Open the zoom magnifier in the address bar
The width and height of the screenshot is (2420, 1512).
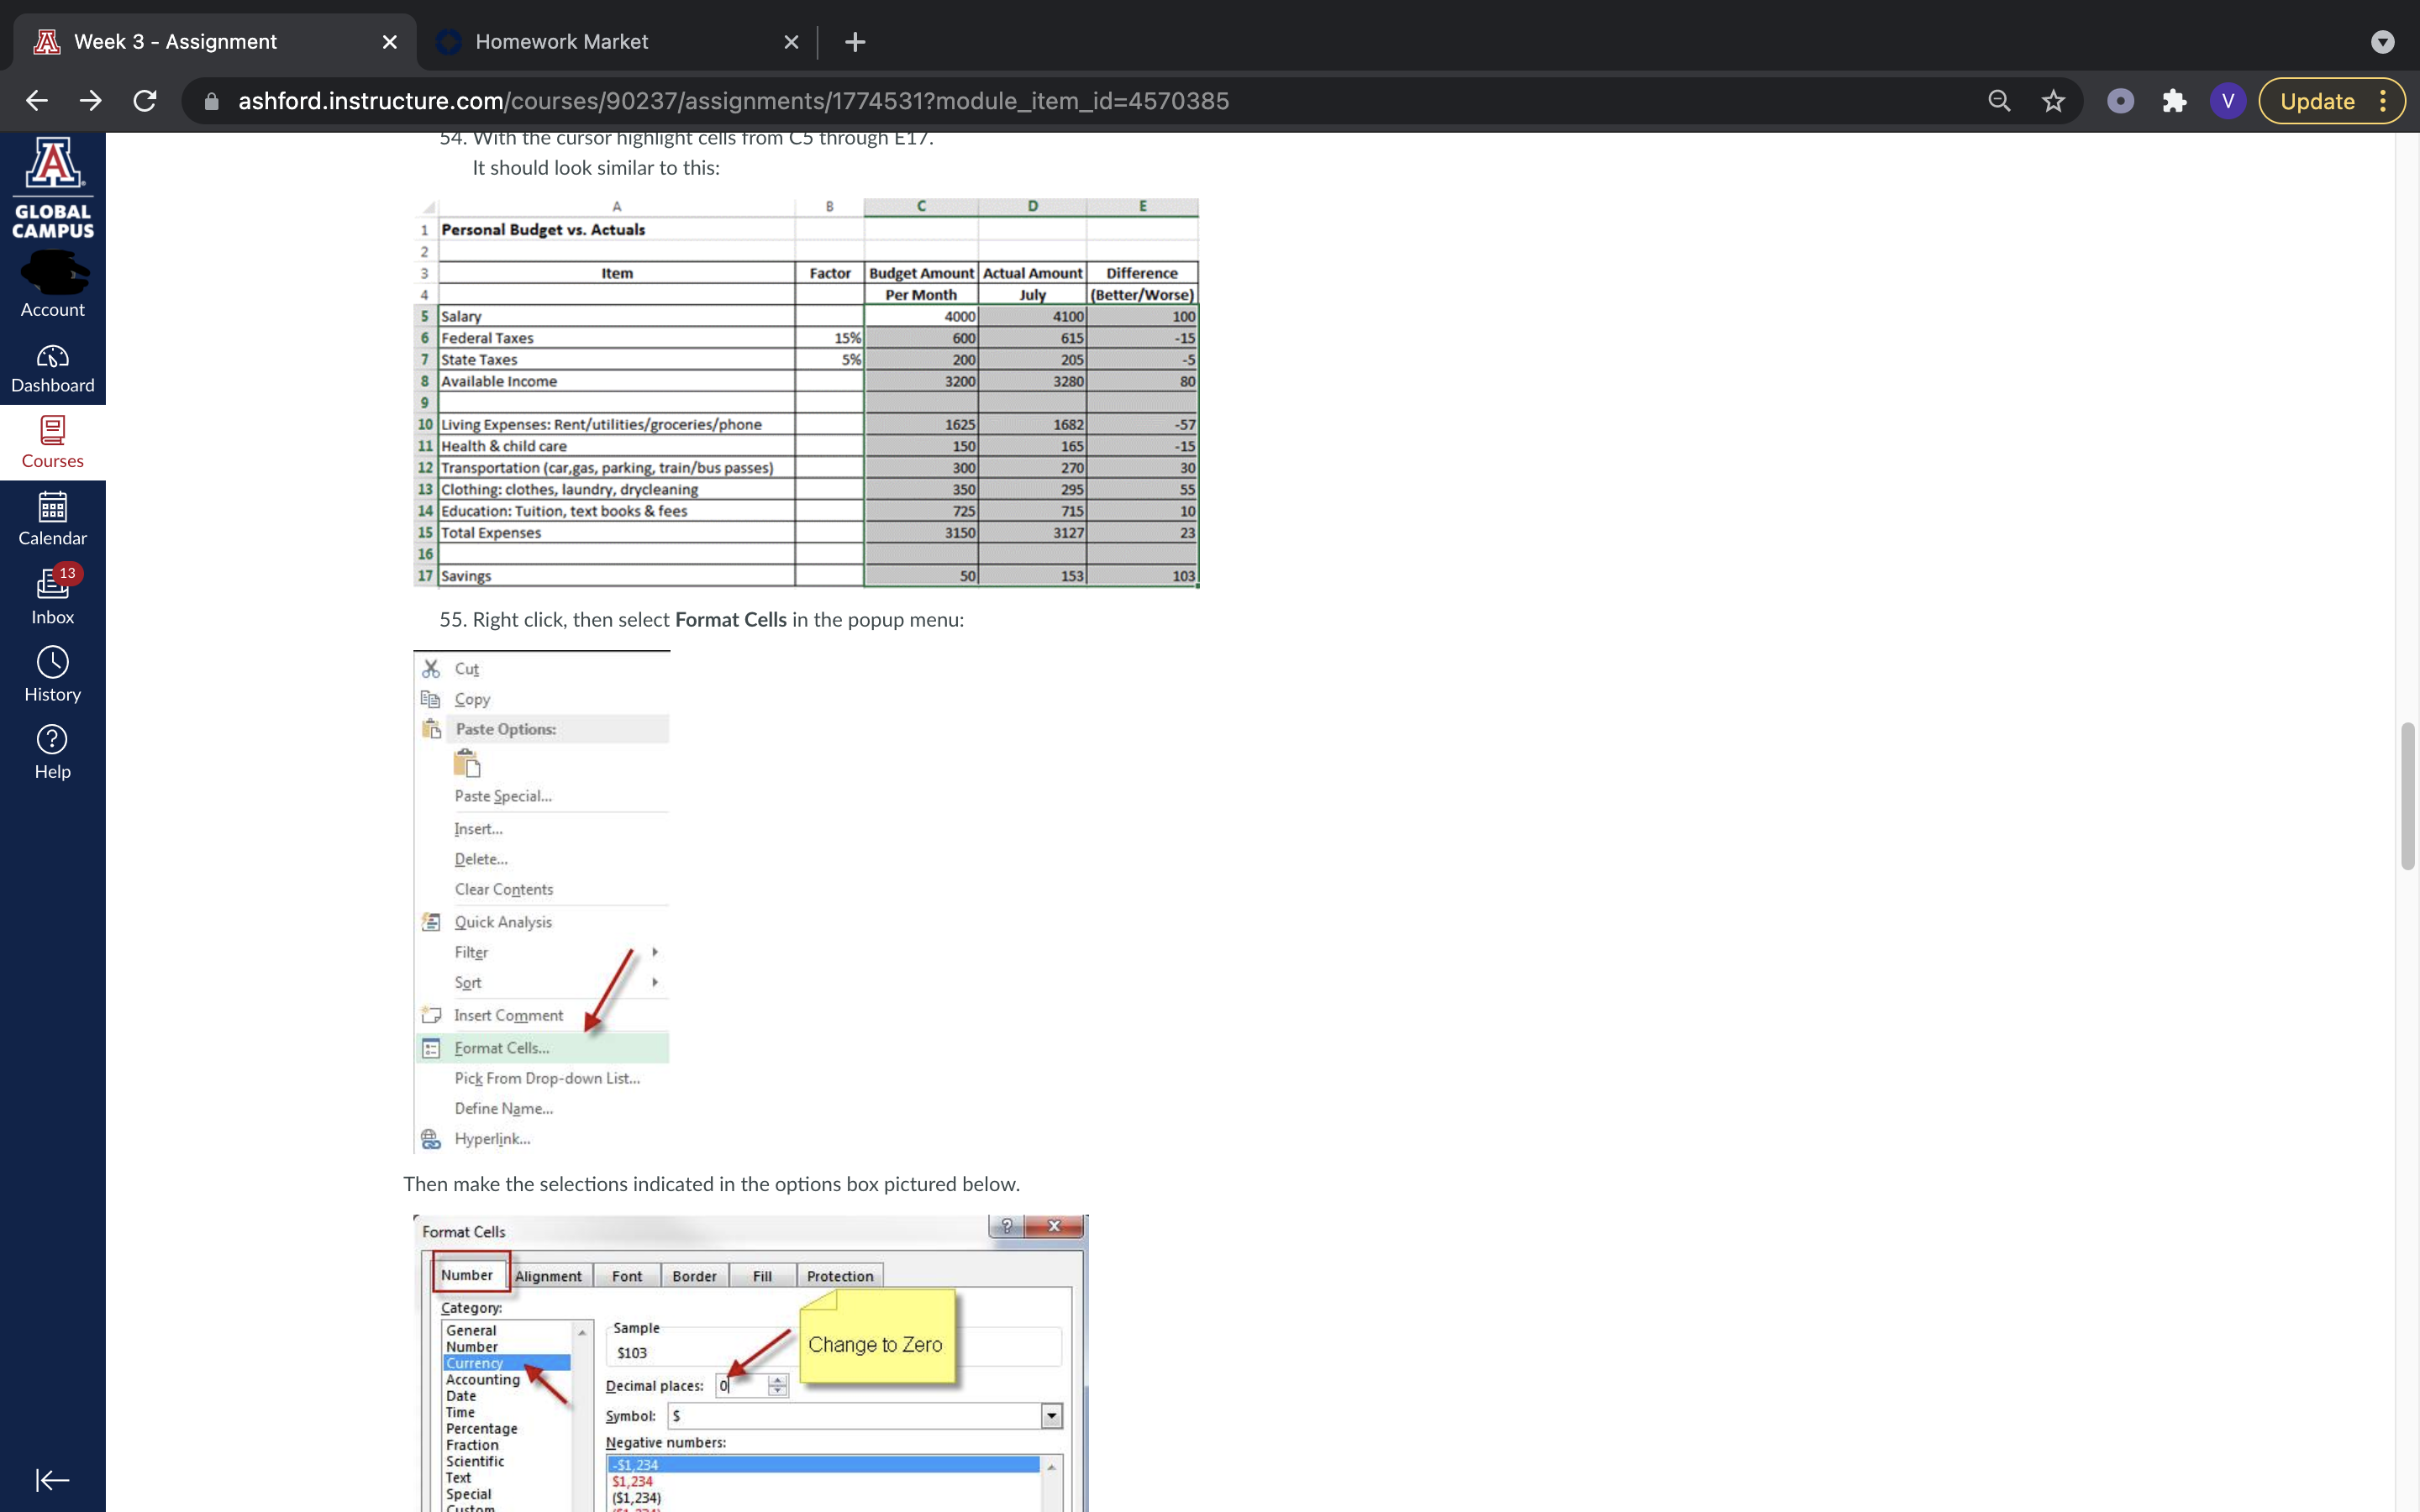[x=1999, y=101]
